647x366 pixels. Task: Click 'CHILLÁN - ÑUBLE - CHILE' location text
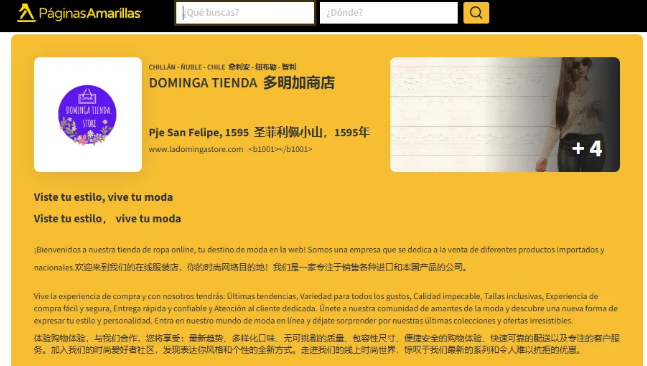click(x=187, y=67)
